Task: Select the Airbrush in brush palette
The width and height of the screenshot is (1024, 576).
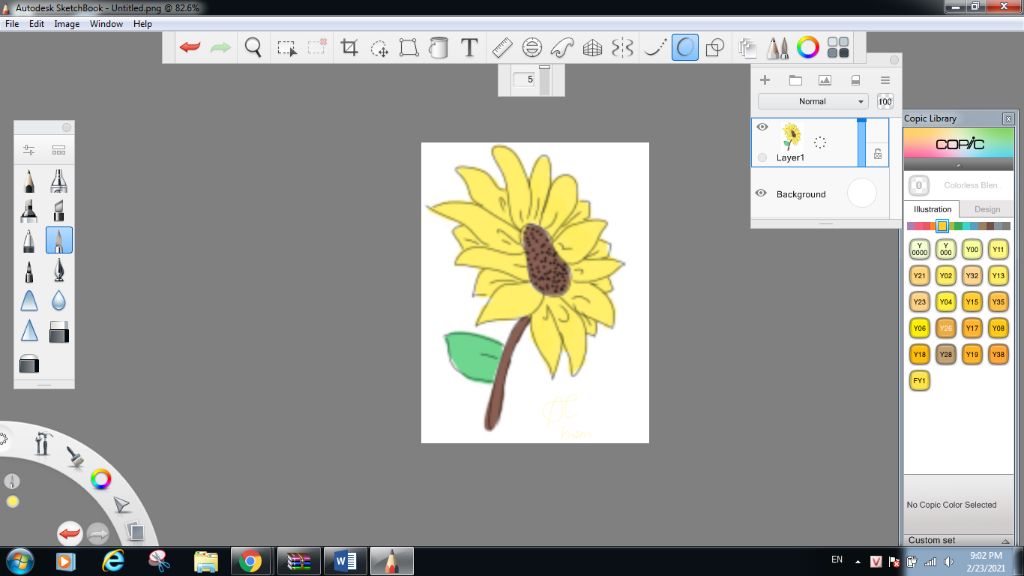Action: tap(59, 181)
